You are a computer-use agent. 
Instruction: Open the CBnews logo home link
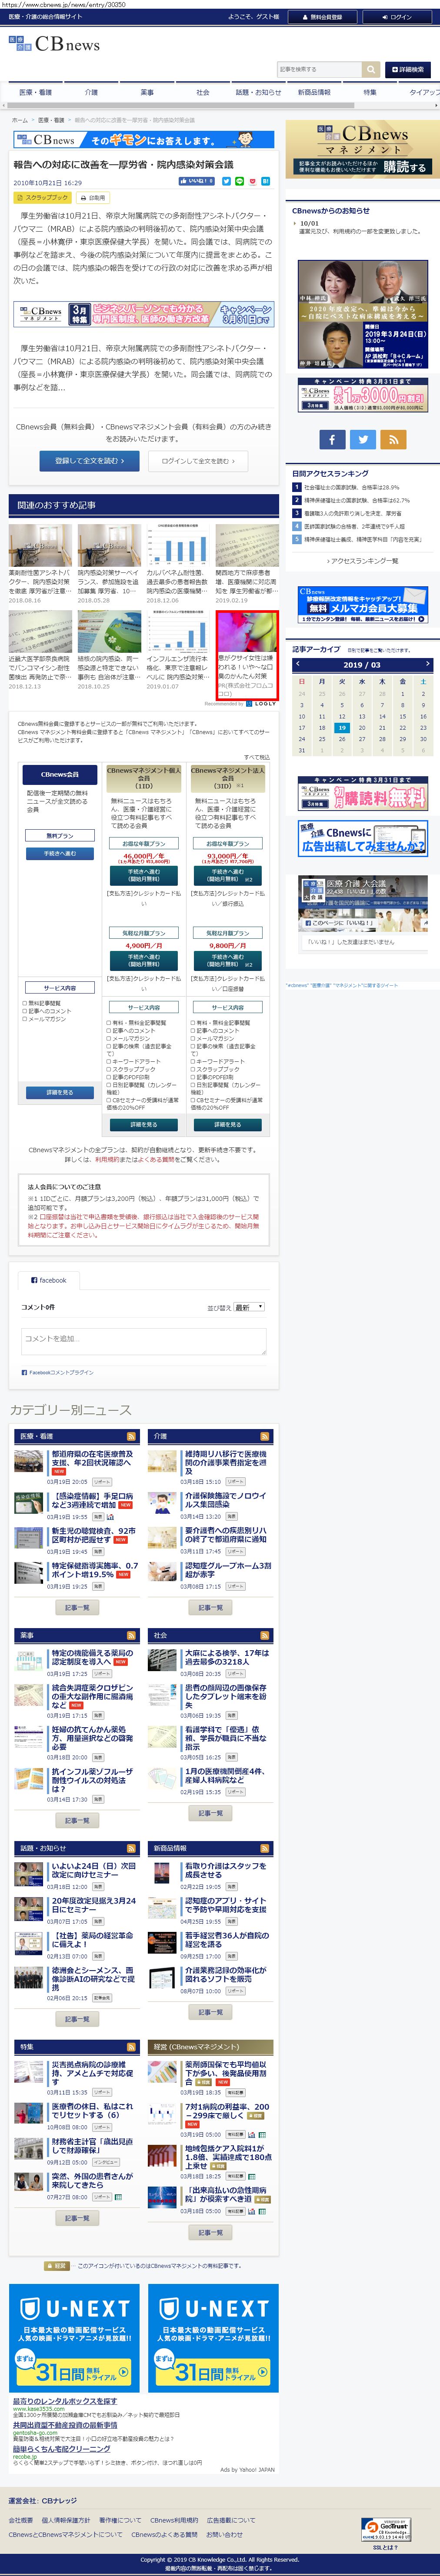point(55,44)
